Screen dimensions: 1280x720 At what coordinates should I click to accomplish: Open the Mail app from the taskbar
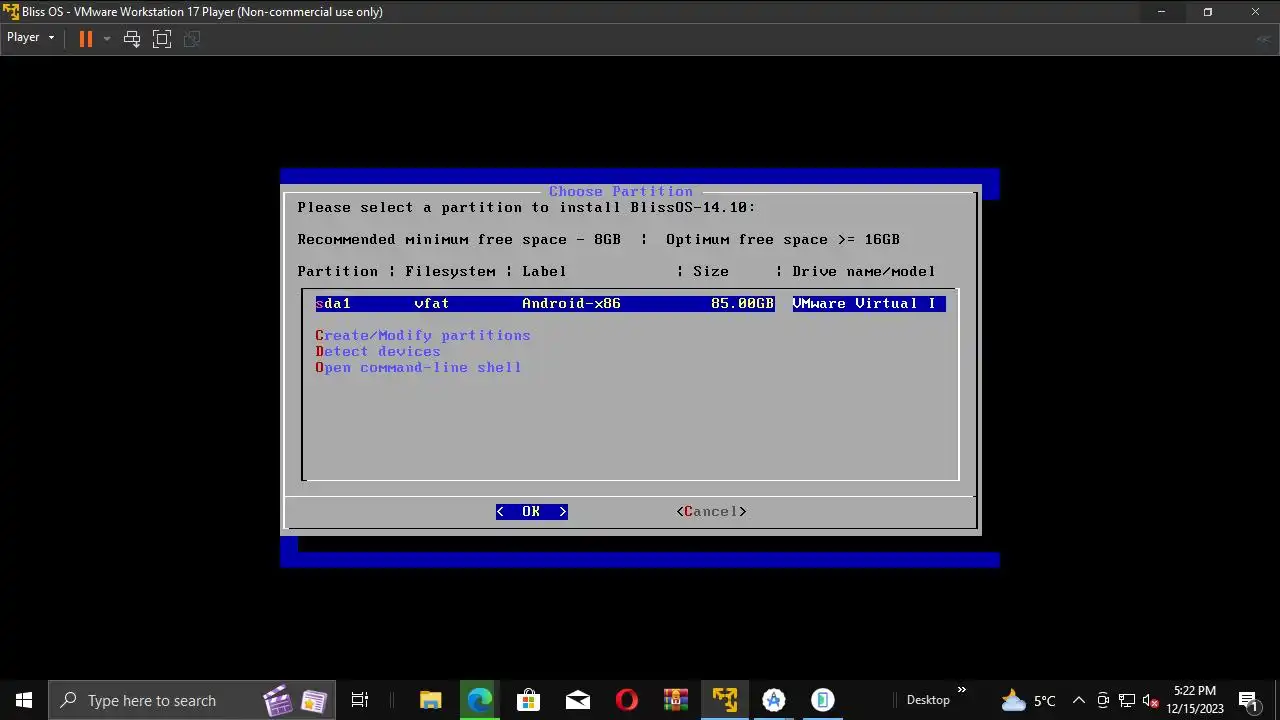coord(577,700)
